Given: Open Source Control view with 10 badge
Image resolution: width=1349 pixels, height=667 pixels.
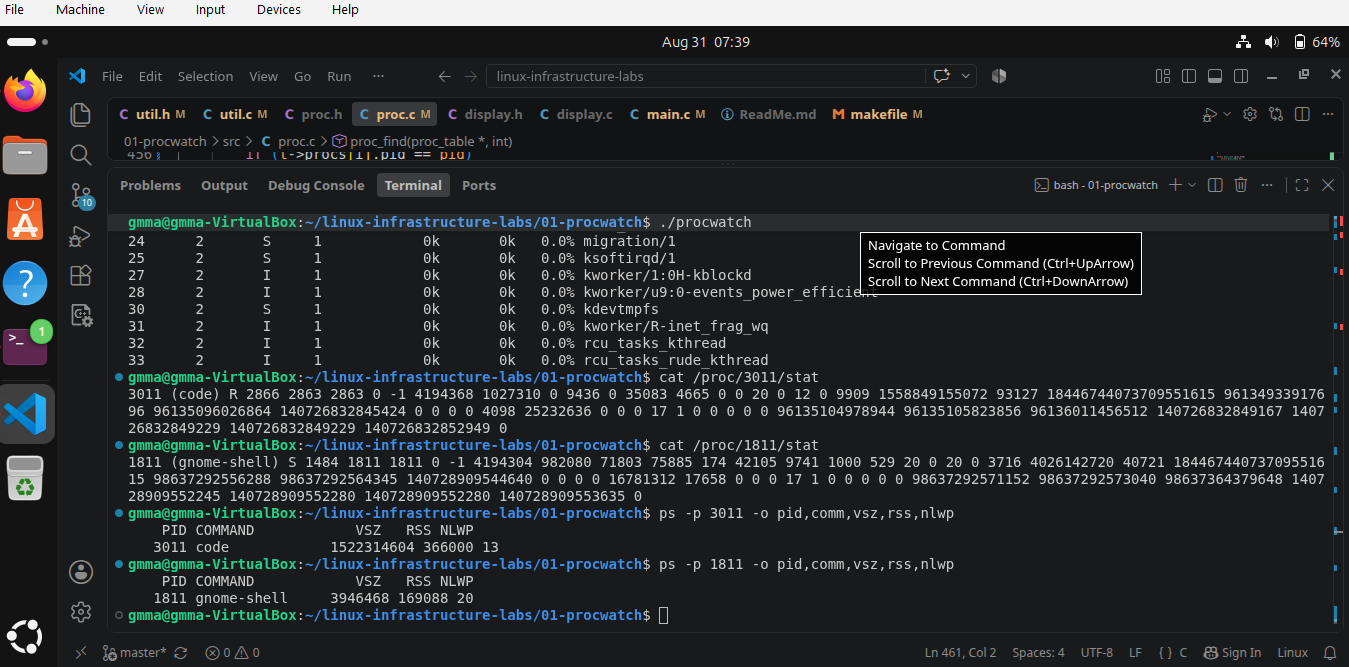Looking at the screenshot, I should [81, 196].
